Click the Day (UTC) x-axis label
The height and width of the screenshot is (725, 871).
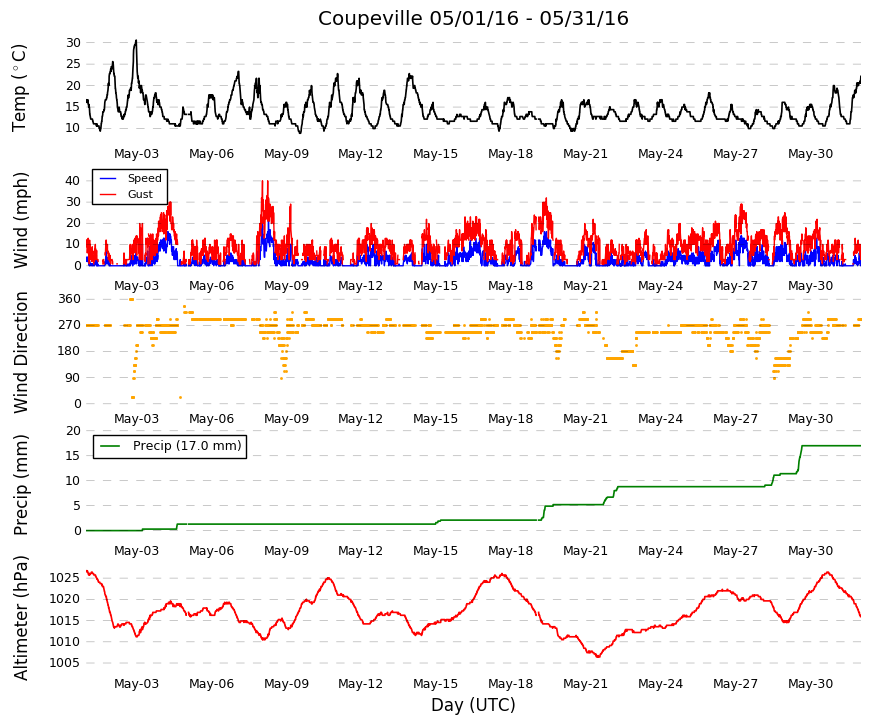pos(473,705)
